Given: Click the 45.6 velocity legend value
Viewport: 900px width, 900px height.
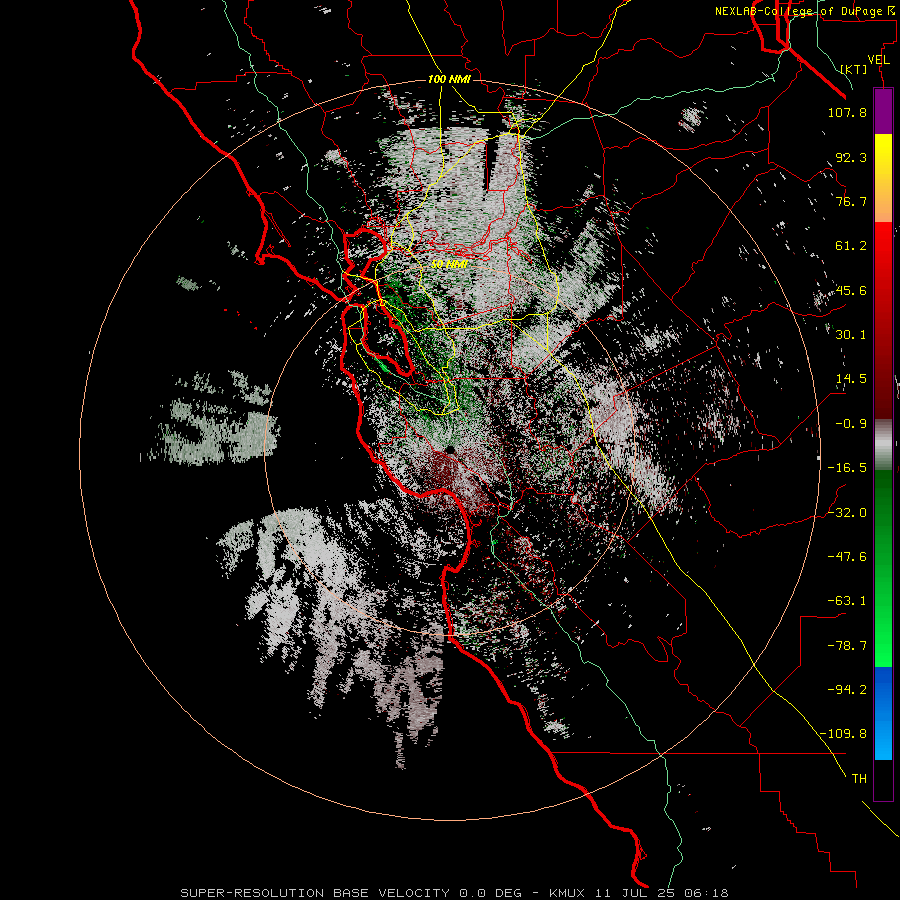Looking at the screenshot, I should tap(851, 290).
